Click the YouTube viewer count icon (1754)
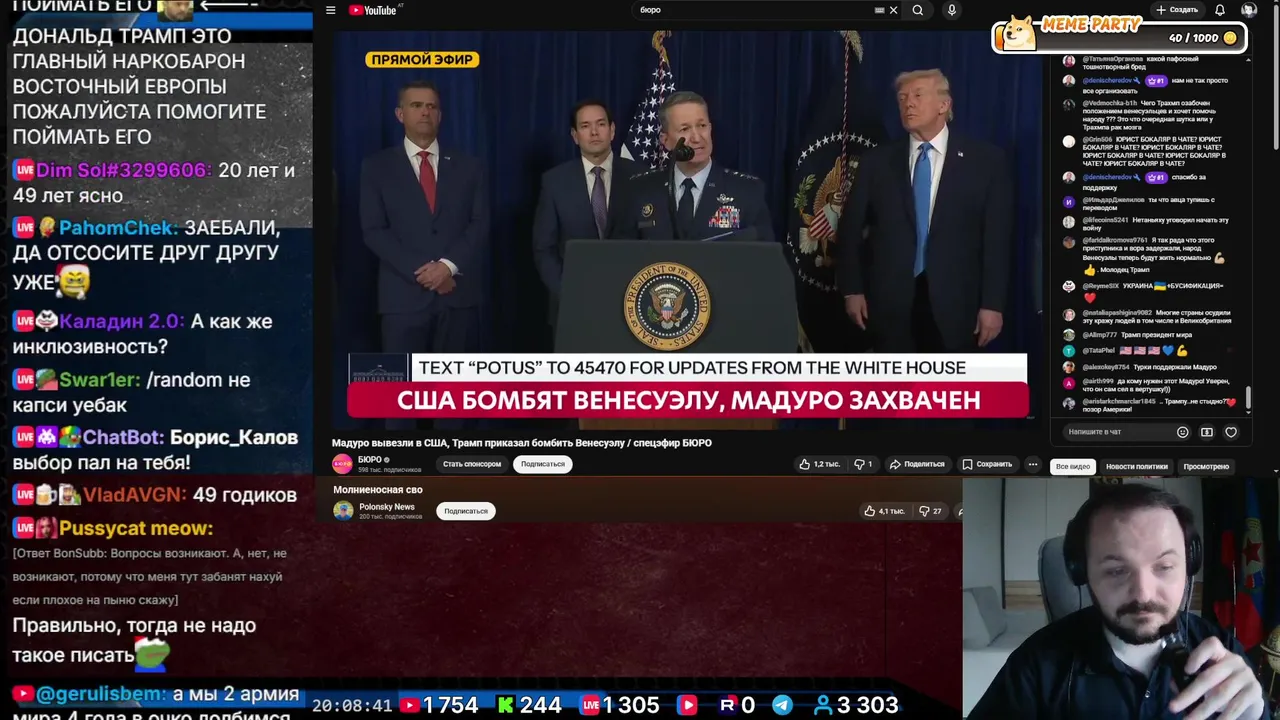The width and height of the screenshot is (1280, 720). [409, 705]
